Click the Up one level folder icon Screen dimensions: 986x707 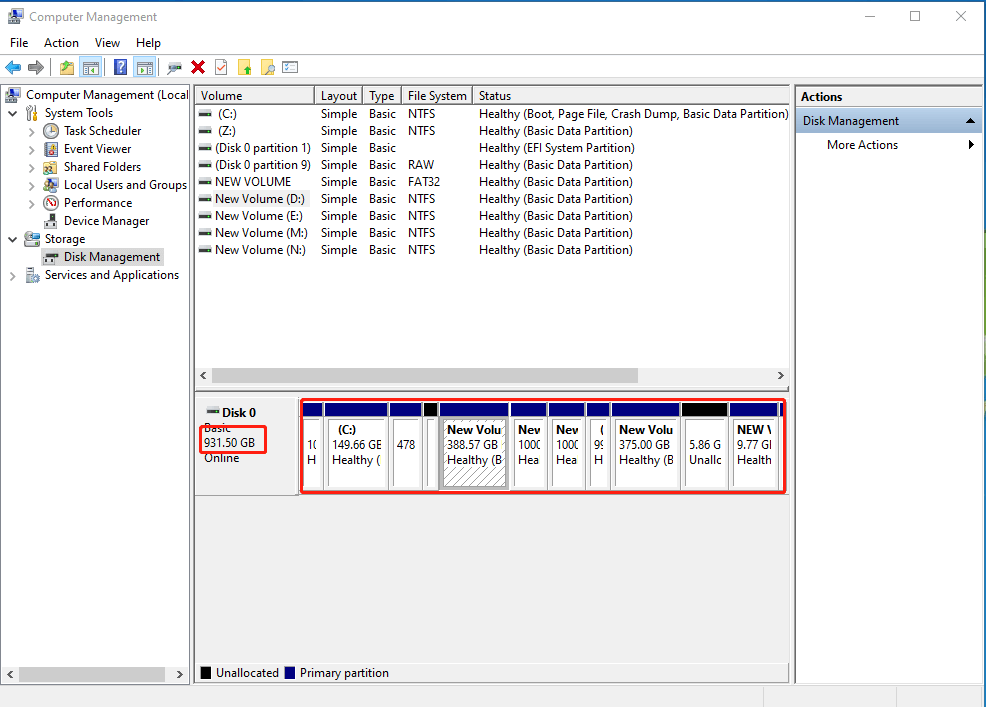[67, 67]
